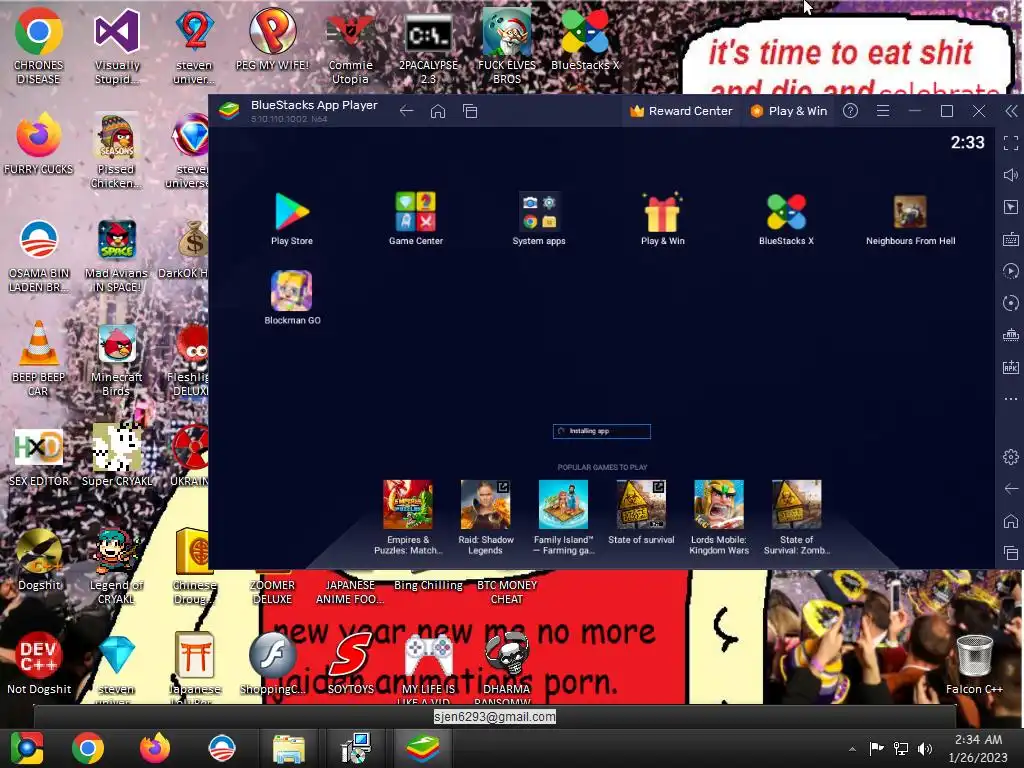Image resolution: width=1024 pixels, height=768 pixels.
Task: Click the Play & Win title bar button
Action: [788, 111]
